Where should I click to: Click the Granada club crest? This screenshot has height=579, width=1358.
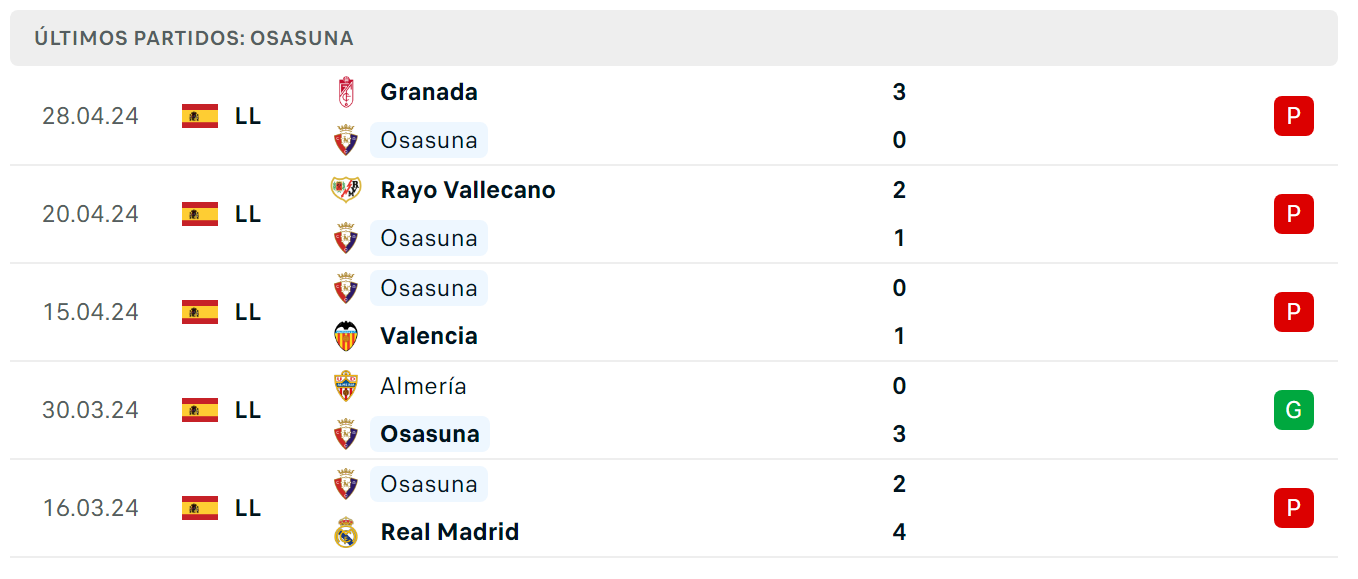pos(345,92)
